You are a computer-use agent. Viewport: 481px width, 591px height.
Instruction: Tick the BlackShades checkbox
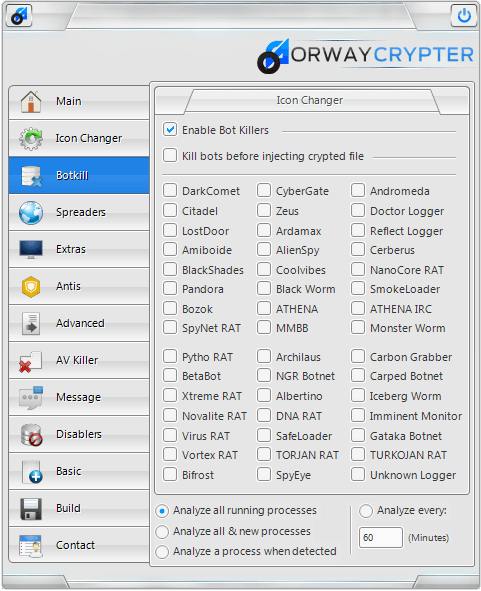click(170, 269)
